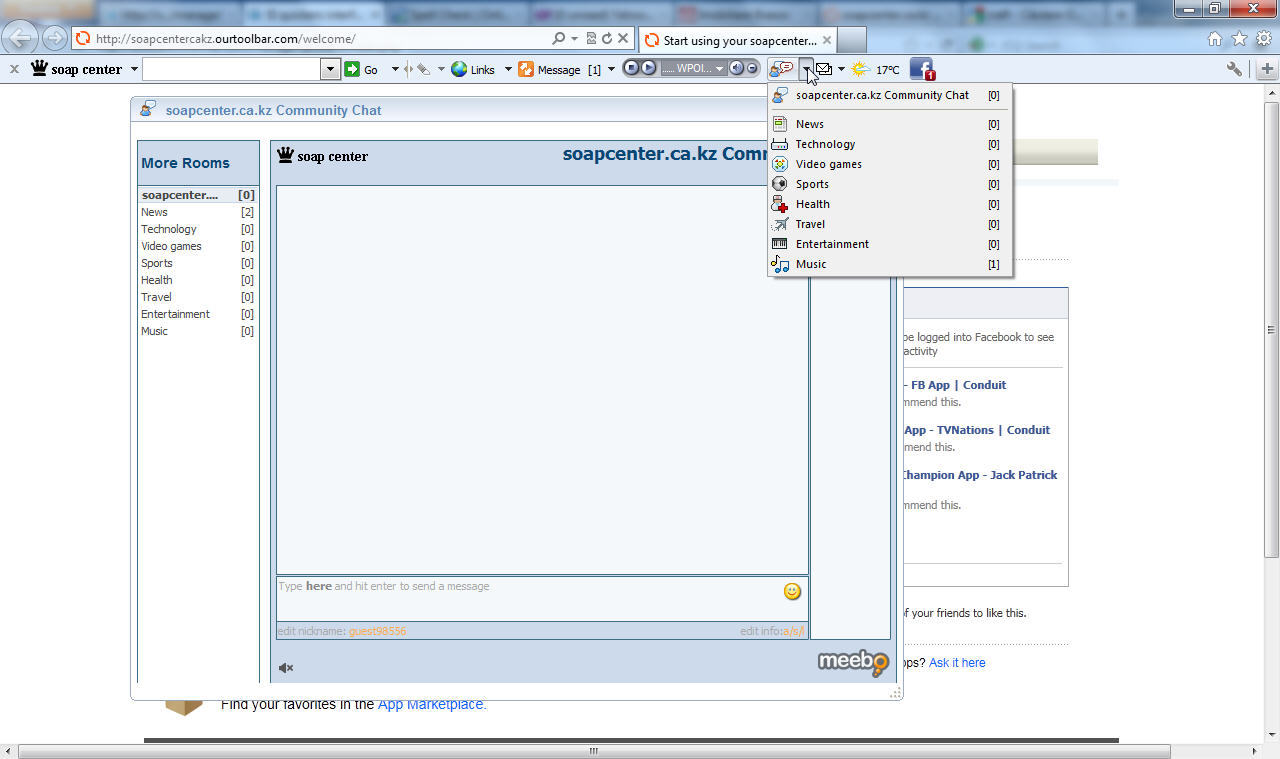Image resolution: width=1280 pixels, height=759 pixels.
Task: Expand the Message dropdown arrow
Action: (x=611, y=69)
